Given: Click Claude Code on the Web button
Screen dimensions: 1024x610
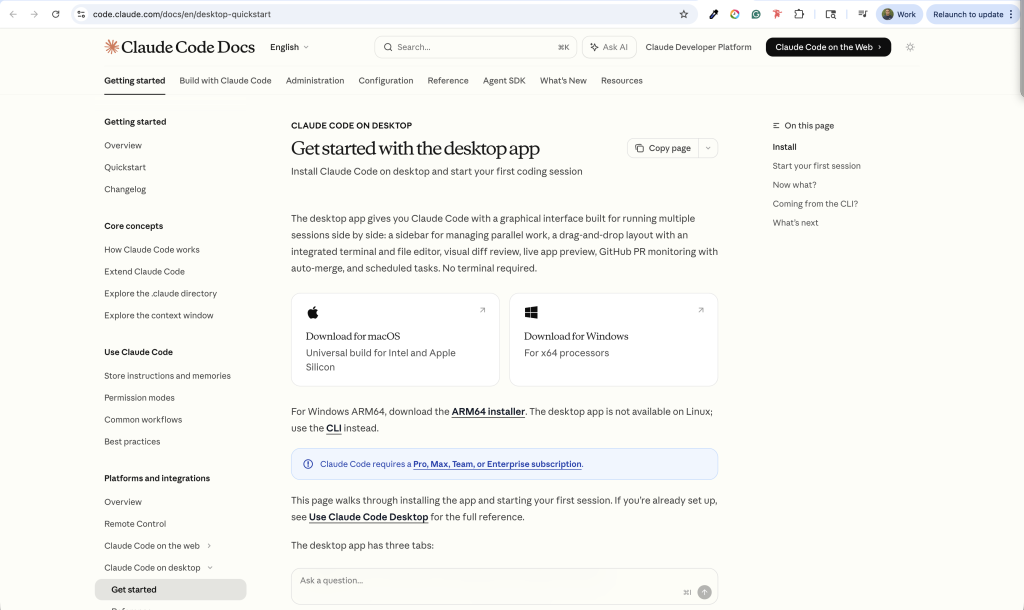Looking at the screenshot, I should click(x=828, y=47).
